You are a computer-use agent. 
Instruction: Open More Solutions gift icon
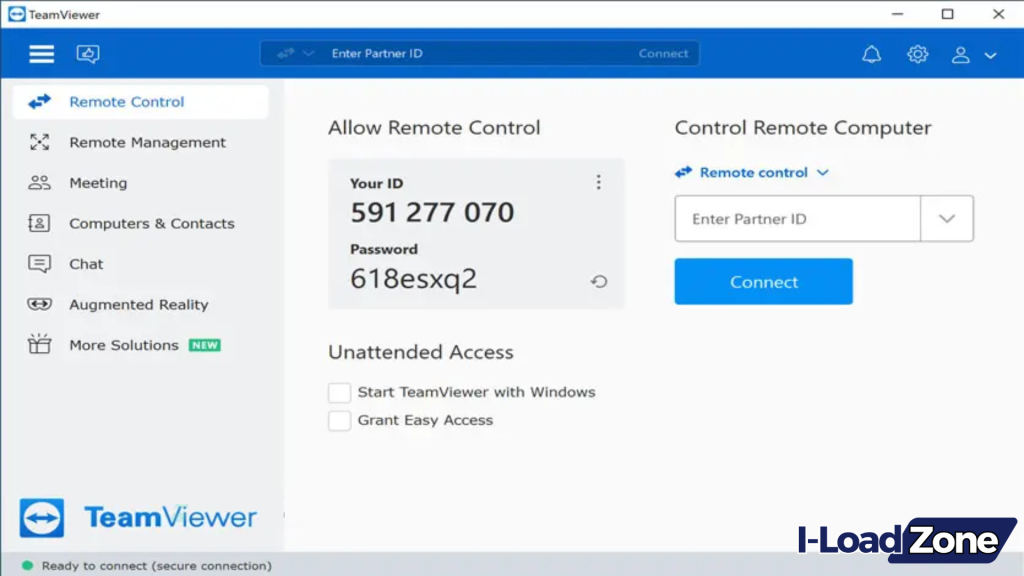tap(39, 344)
